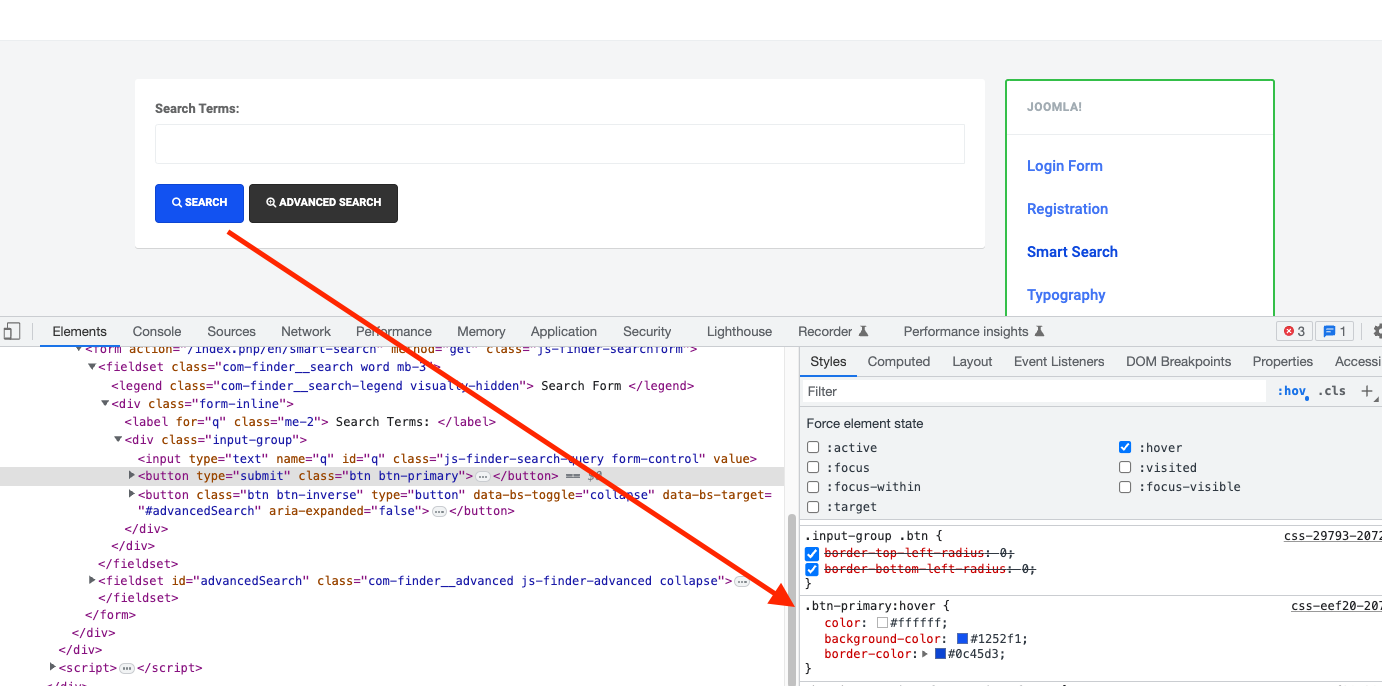Click ellipsis inside the btn-primary button node
The image size is (1382, 686).
(x=482, y=477)
